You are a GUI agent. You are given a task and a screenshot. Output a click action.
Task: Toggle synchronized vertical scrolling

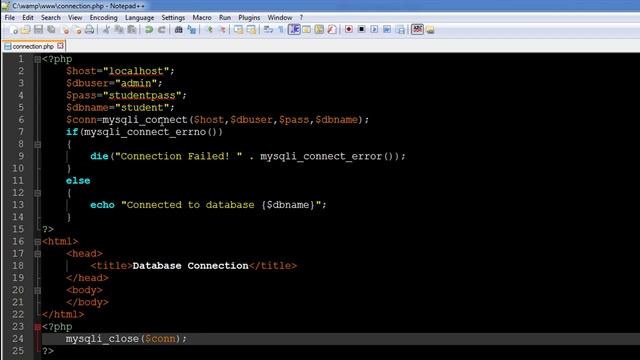point(238,29)
